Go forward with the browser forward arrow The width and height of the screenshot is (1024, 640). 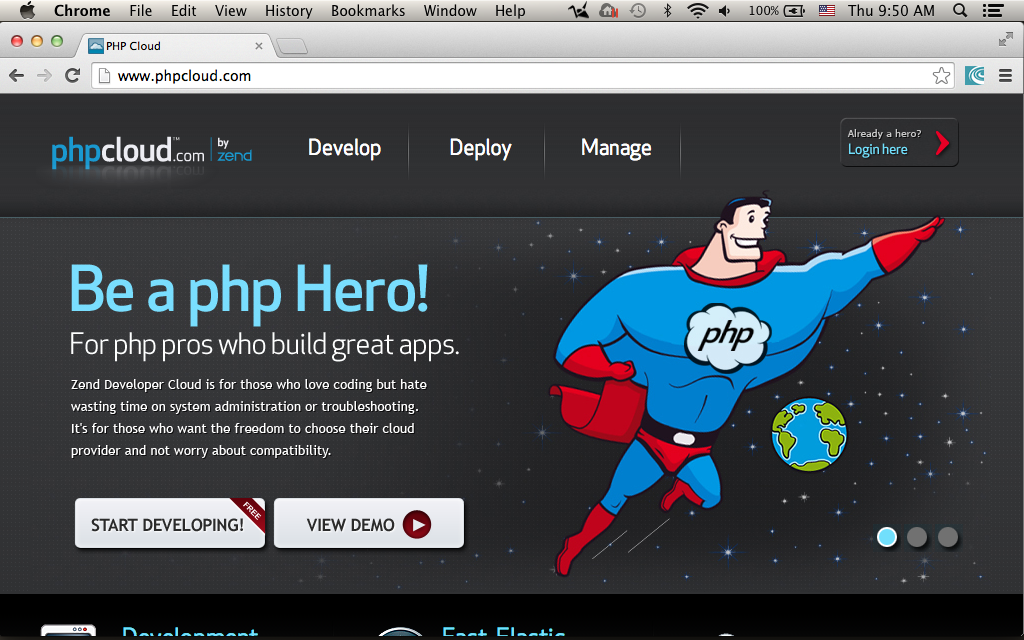[x=44, y=76]
